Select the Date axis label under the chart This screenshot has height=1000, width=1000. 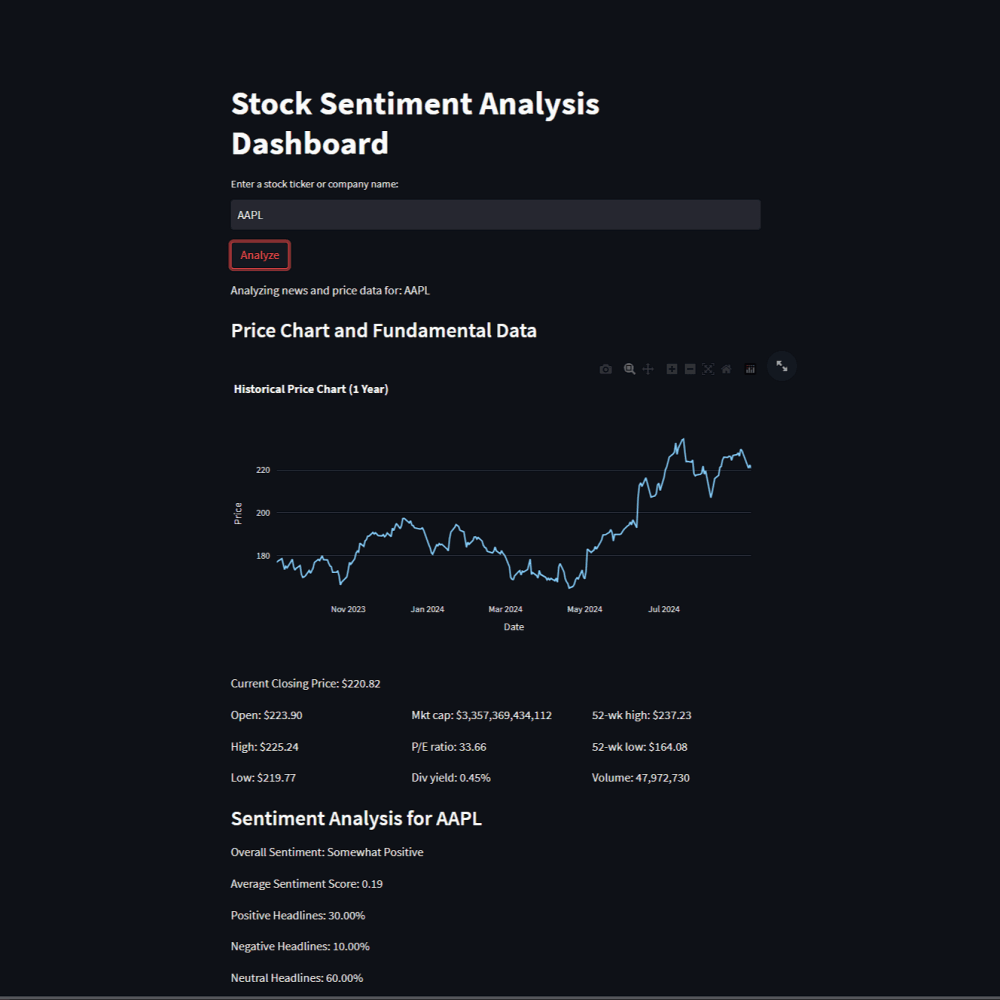coord(513,626)
